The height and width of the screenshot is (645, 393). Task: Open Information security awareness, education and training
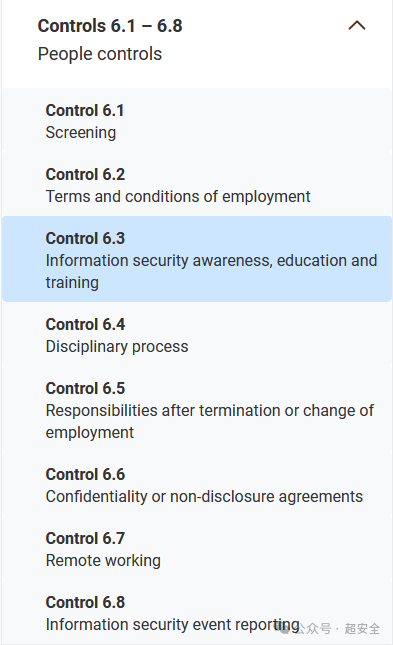pyautogui.click(x=212, y=271)
